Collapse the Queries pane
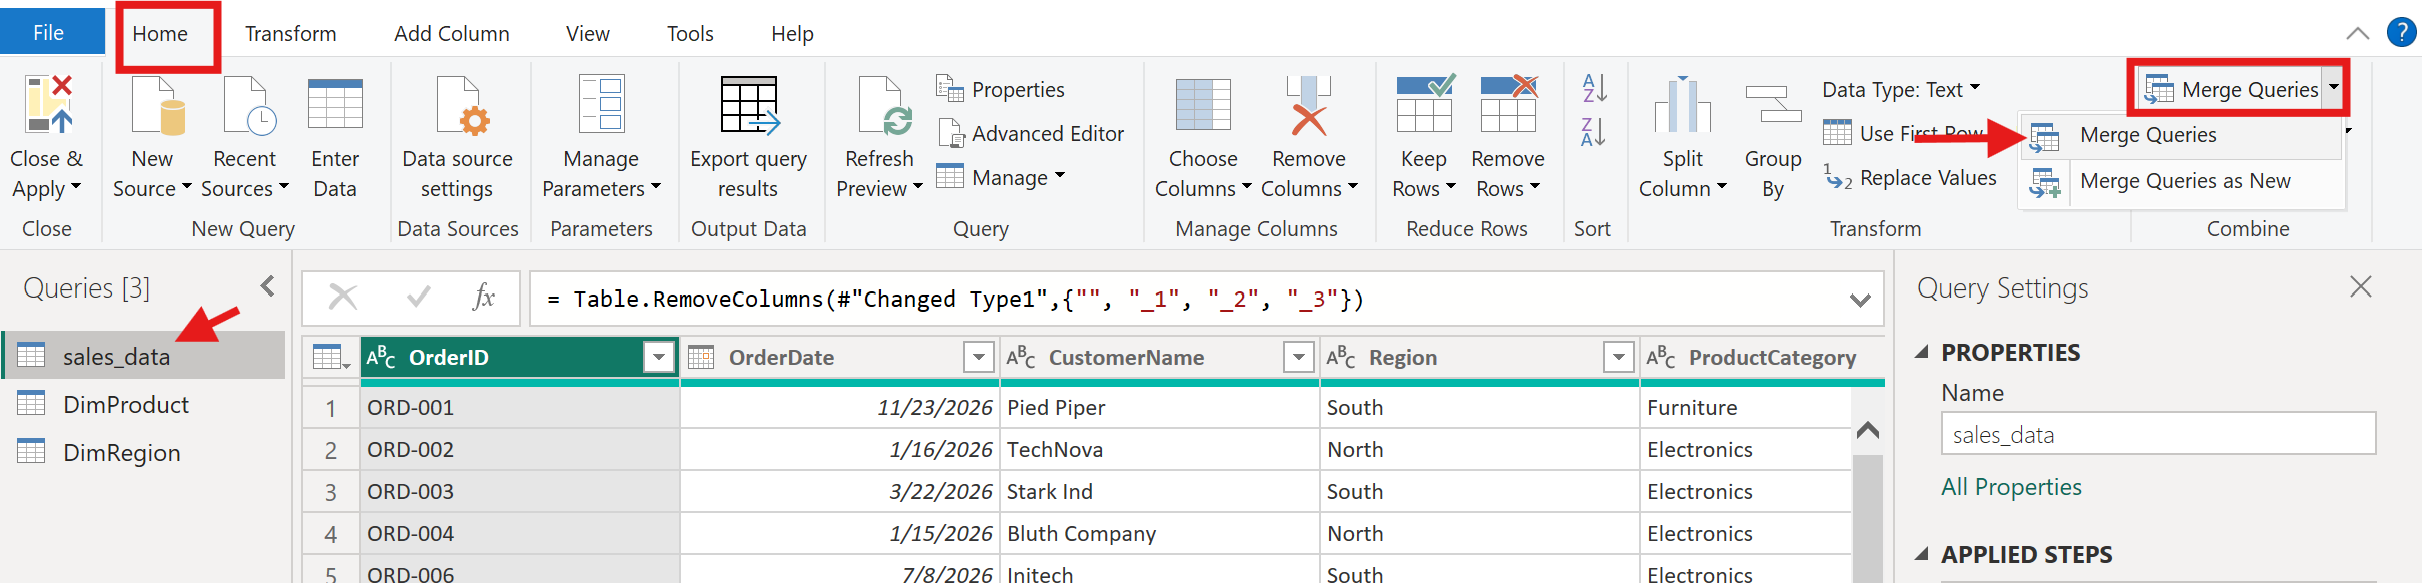This screenshot has height=583, width=2422. pos(268,286)
